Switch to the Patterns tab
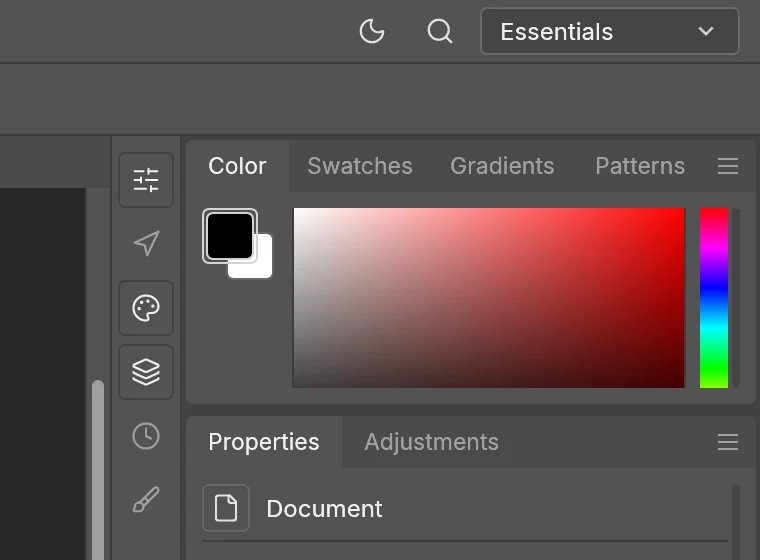This screenshot has height=560, width=760. click(x=640, y=166)
